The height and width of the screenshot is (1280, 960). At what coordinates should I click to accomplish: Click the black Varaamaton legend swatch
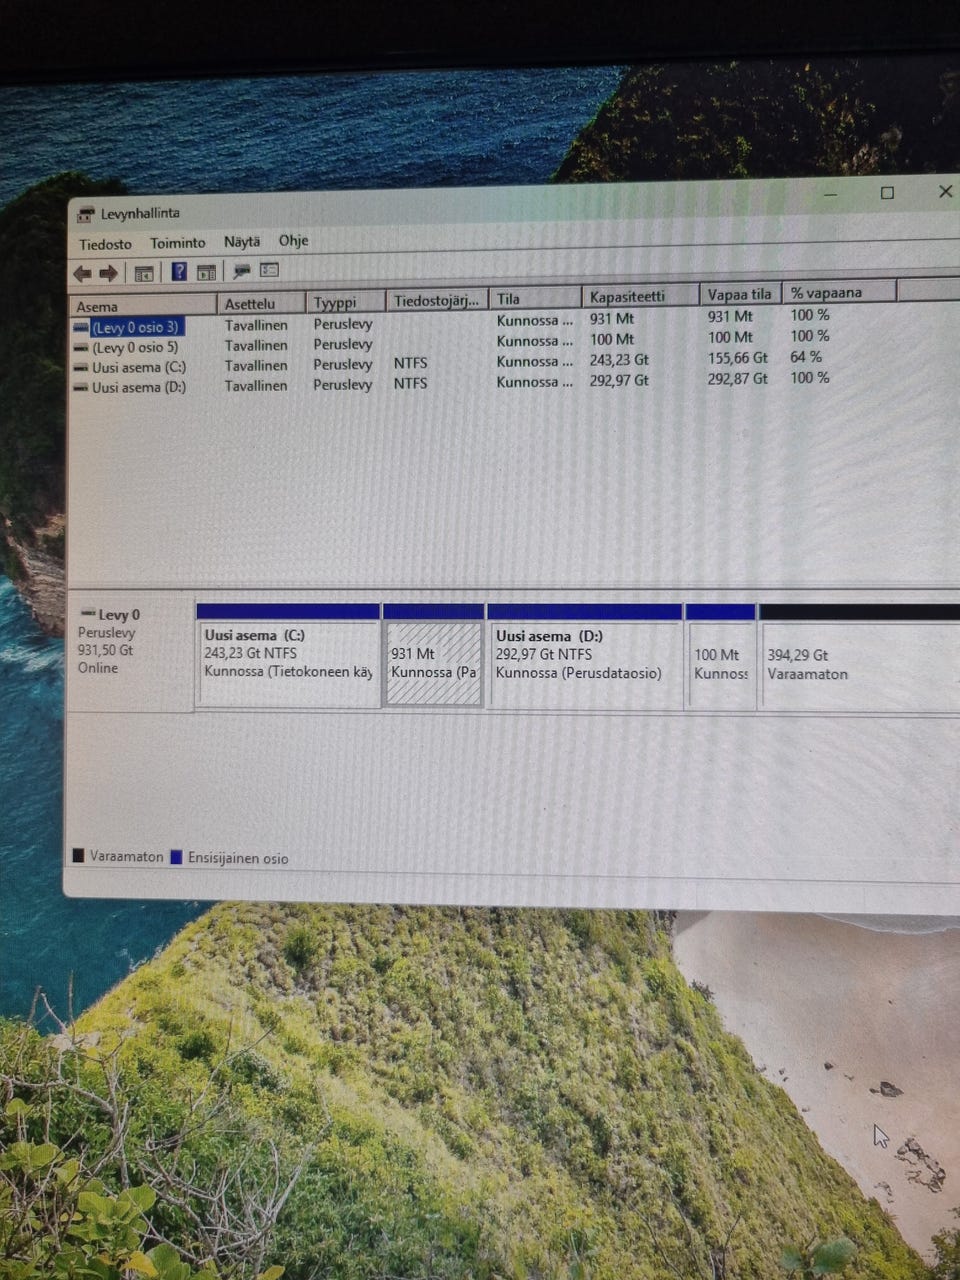tap(78, 856)
